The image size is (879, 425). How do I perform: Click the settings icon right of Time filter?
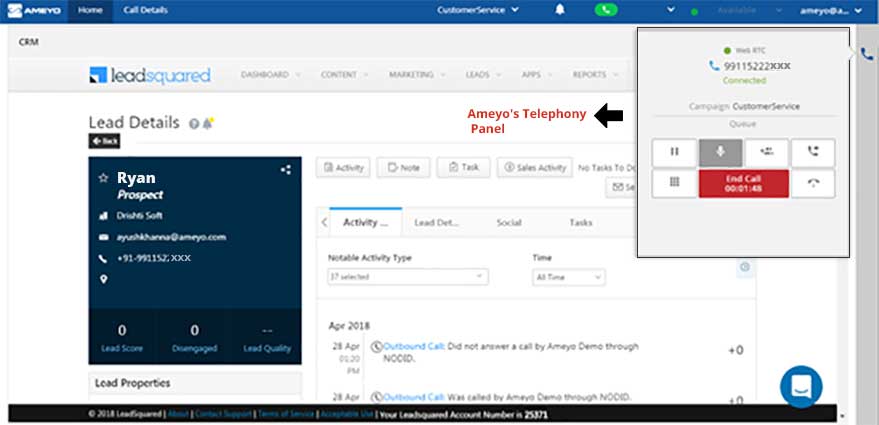point(744,267)
